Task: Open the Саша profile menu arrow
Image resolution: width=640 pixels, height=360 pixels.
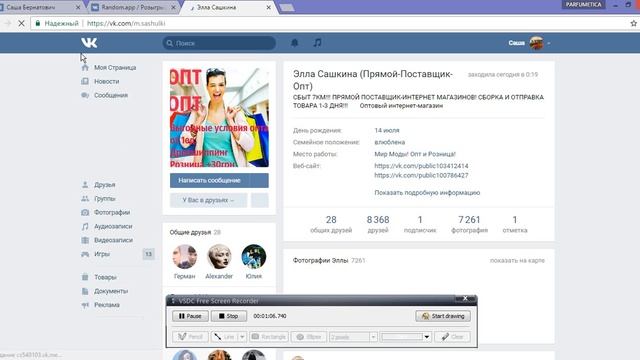Action: point(549,43)
